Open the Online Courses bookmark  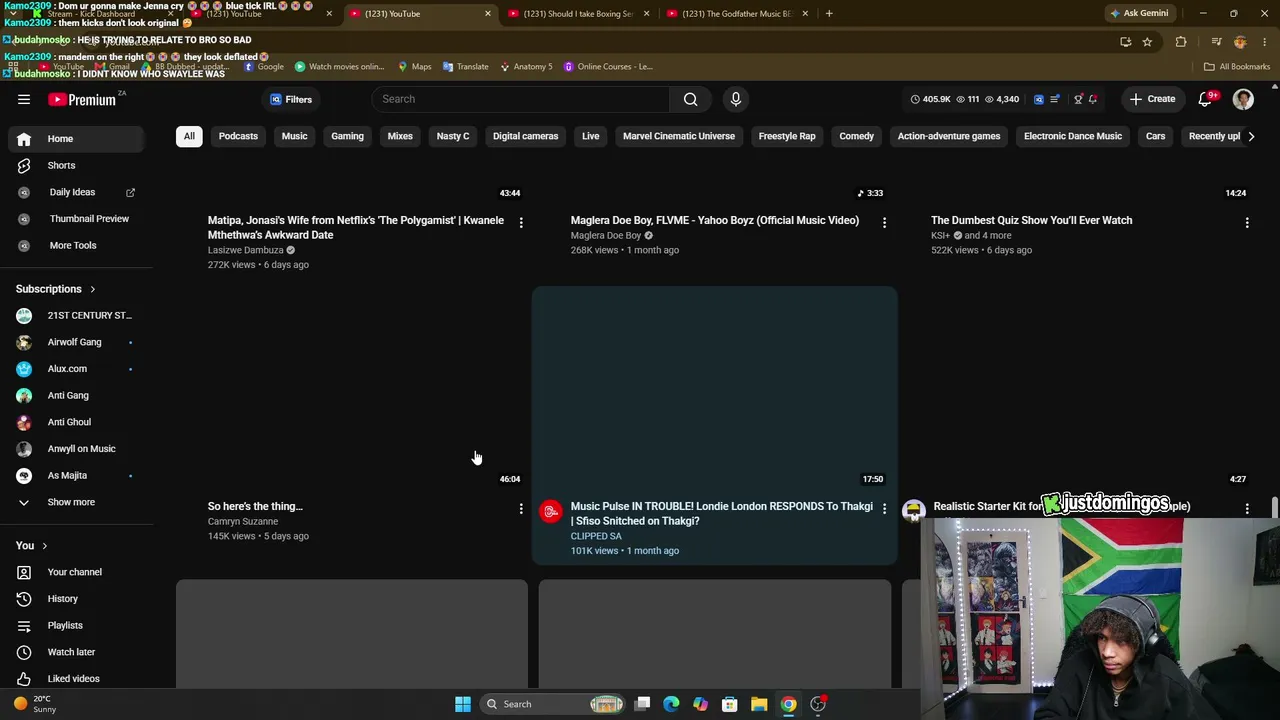tap(608, 67)
